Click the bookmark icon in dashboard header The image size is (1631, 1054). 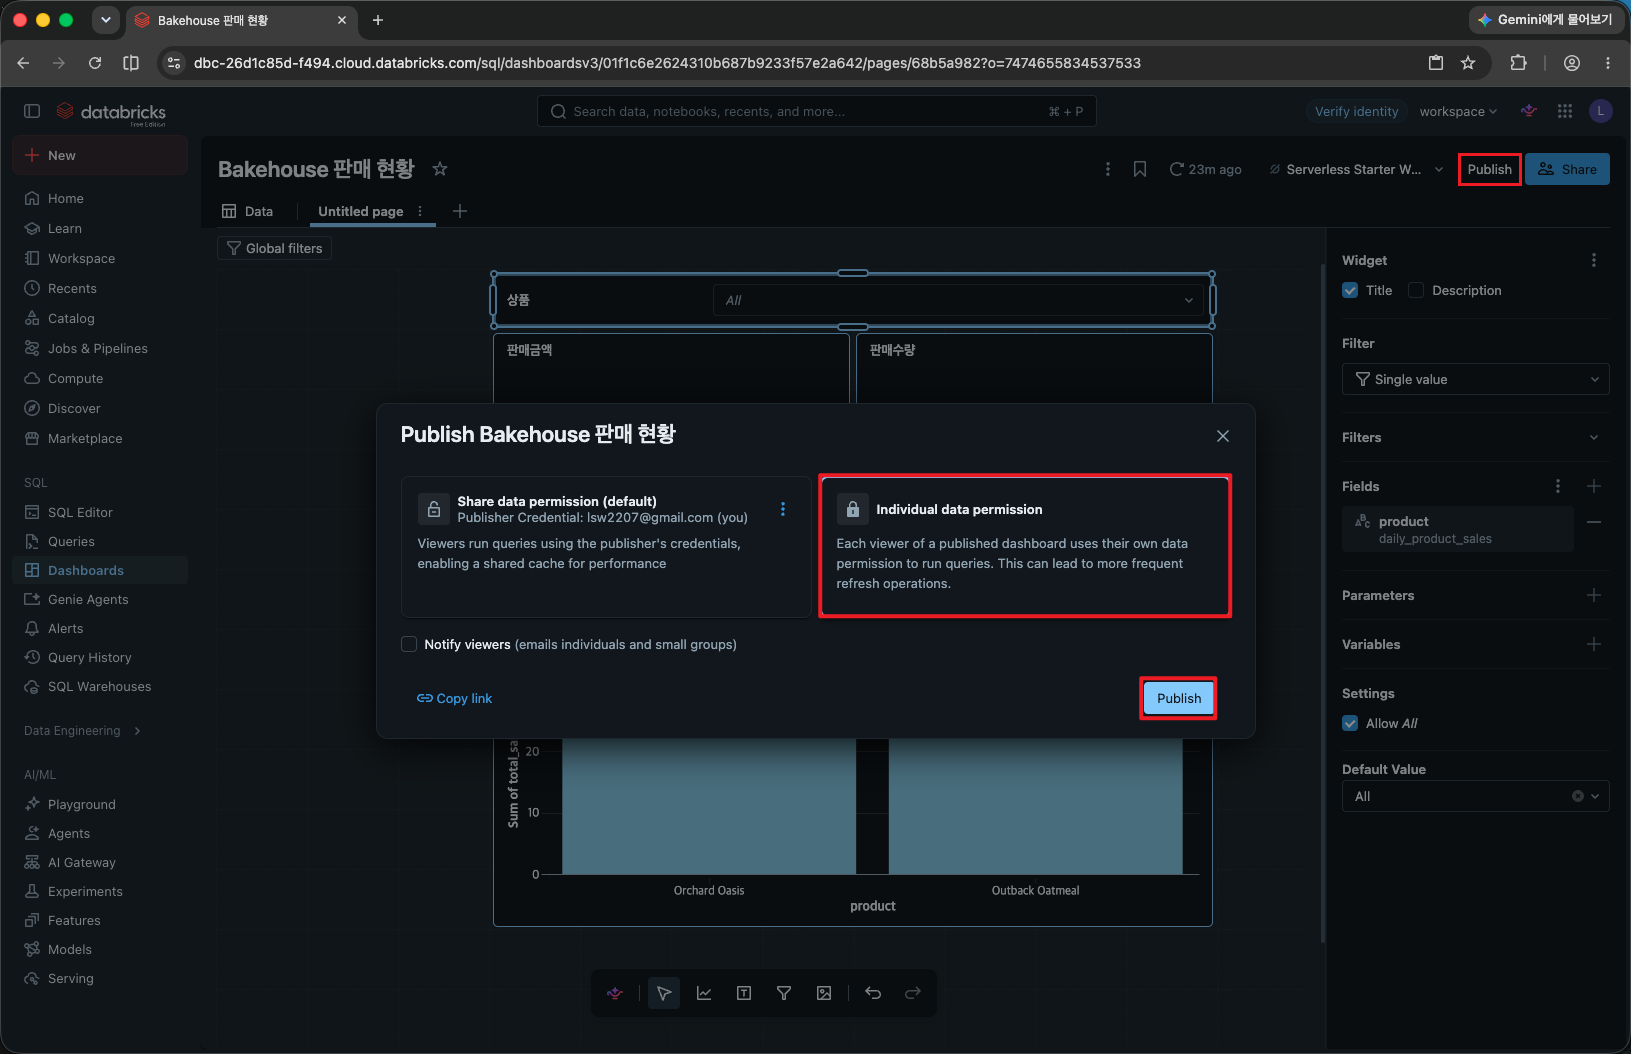tap(1139, 169)
